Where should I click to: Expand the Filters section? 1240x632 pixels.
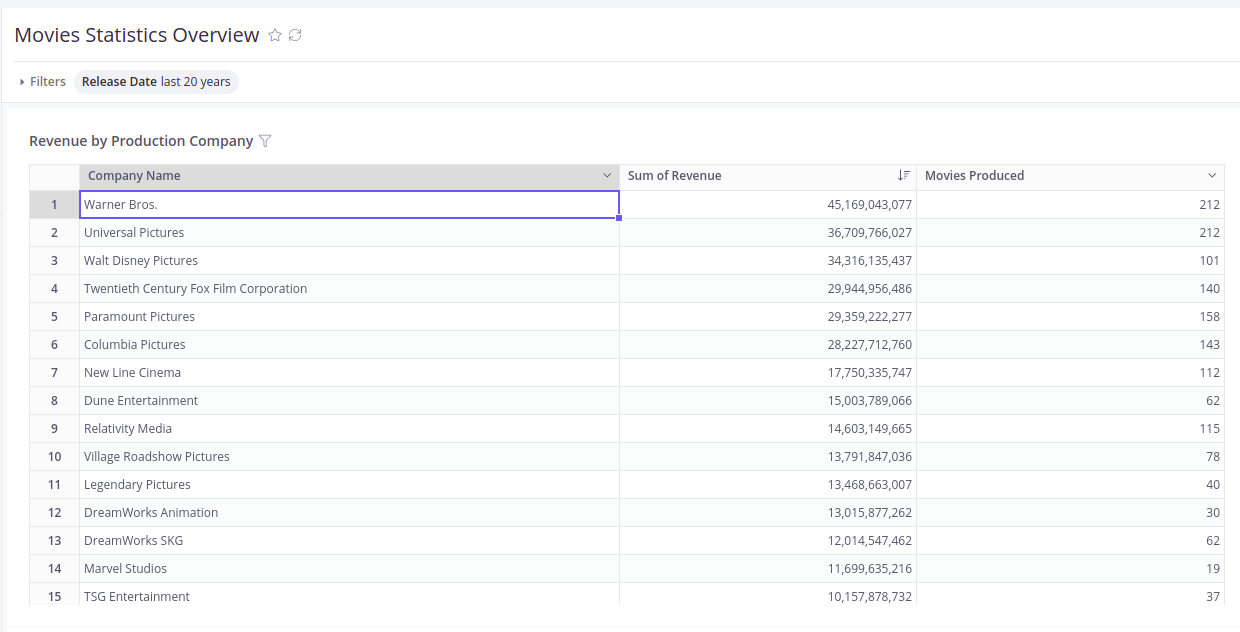(x=43, y=82)
